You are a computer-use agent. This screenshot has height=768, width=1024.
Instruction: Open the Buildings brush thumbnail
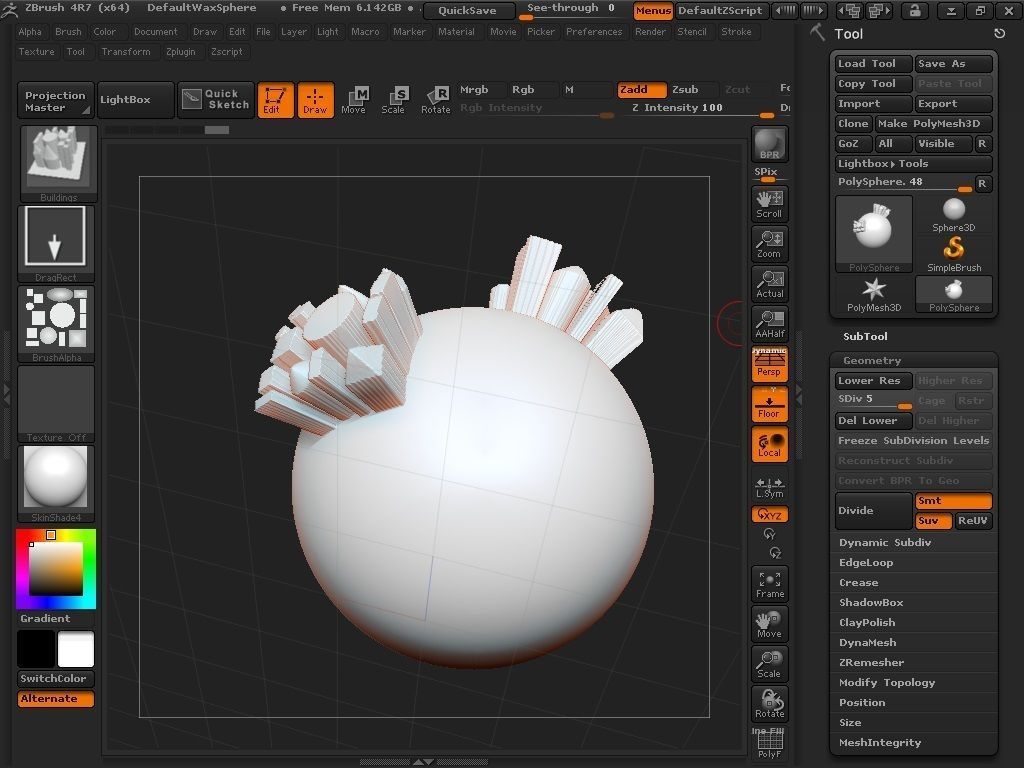[x=58, y=164]
